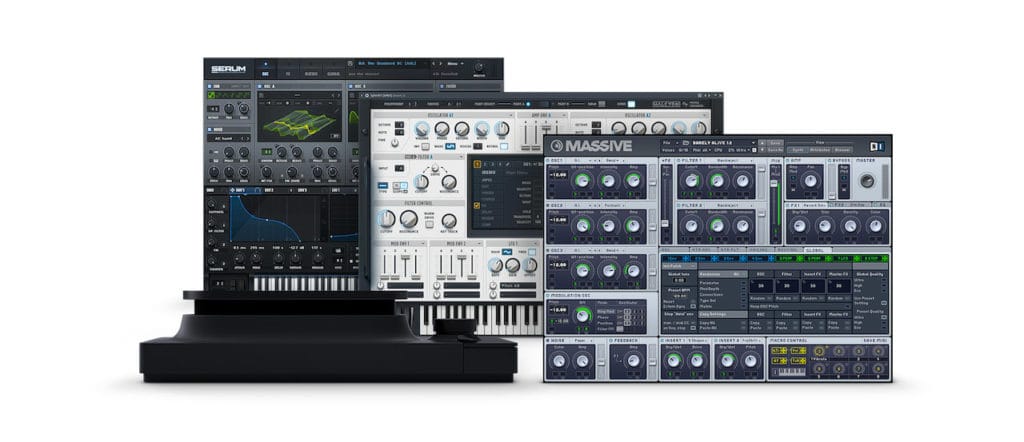Screen dimensions: 1024x442
Task: Open the Noise type dropdown in Massive
Action: pyautogui.click(x=583, y=340)
